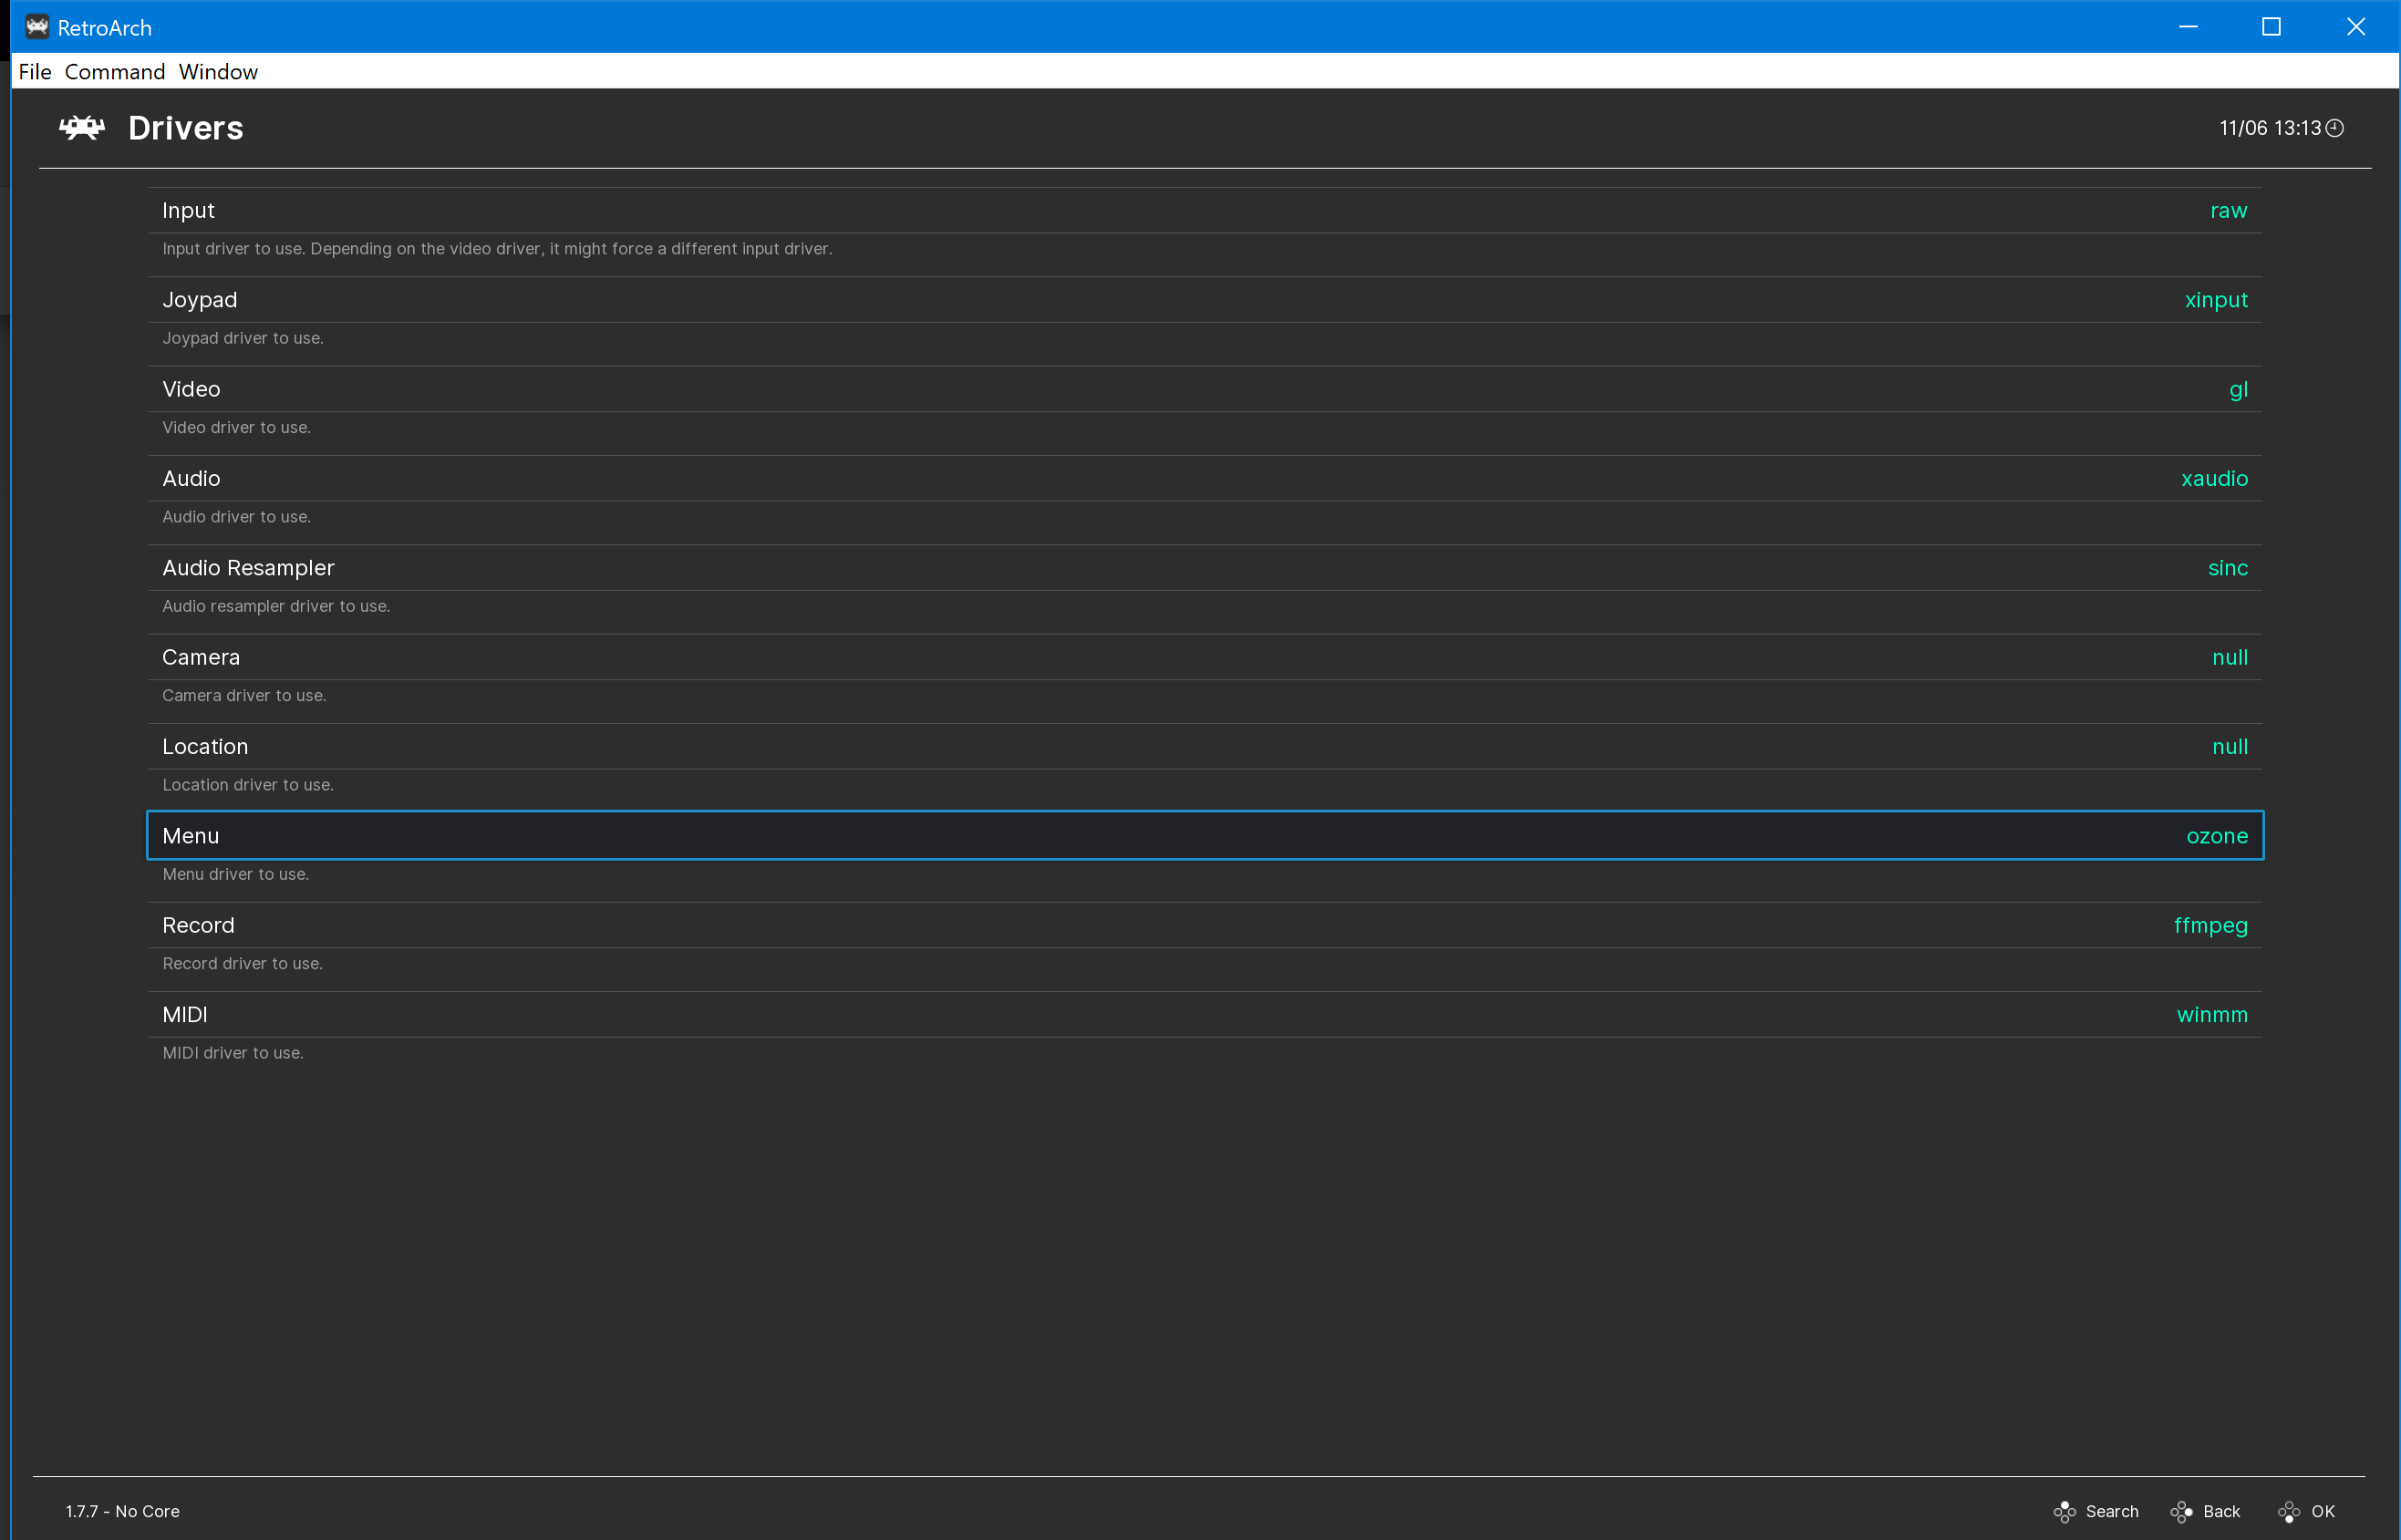Click 'Video driver to use.' description
The image size is (2401, 1540).
pyautogui.click(x=237, y=427)
